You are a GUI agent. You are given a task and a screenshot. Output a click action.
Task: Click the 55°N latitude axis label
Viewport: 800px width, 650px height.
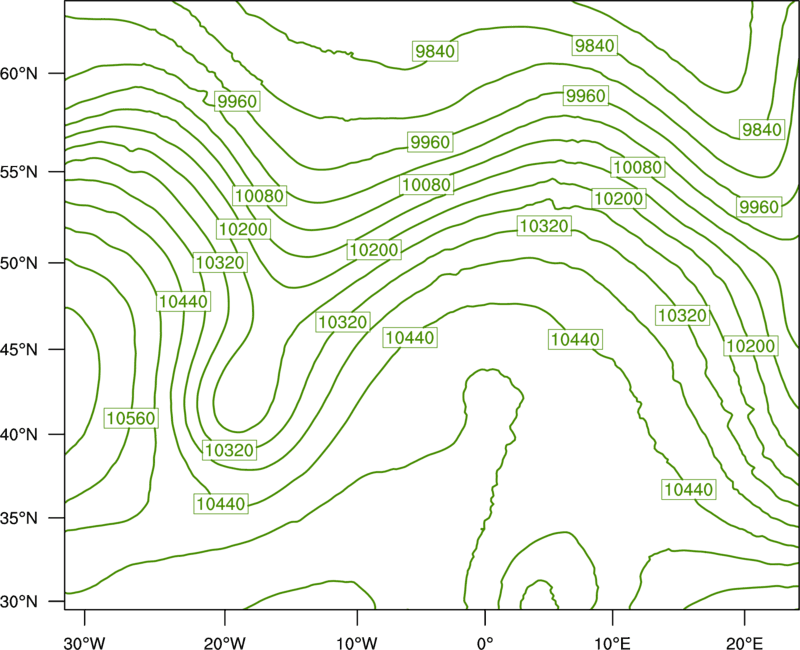[x=19, y=172]
